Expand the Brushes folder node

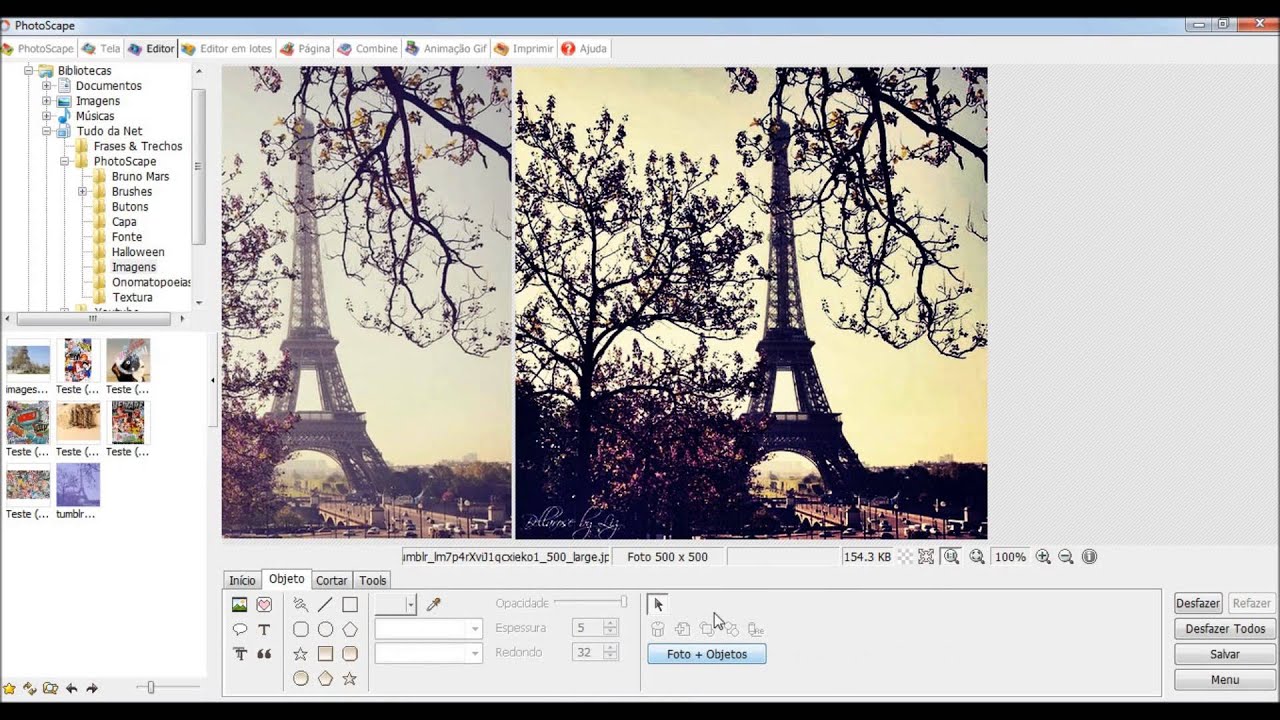coord(82,191)
